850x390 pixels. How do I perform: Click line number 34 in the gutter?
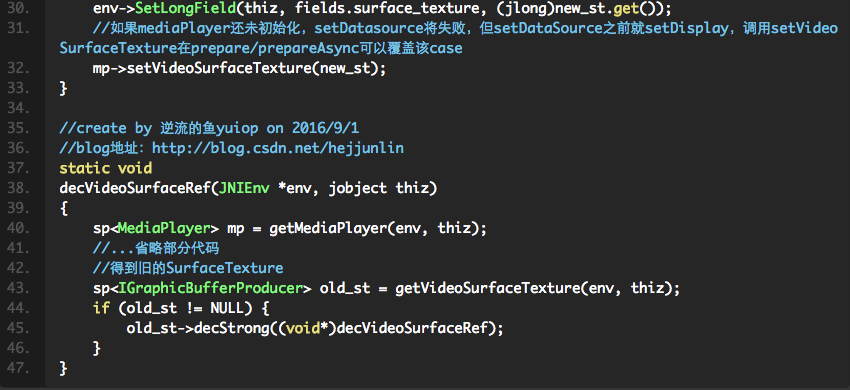(18, 108)
